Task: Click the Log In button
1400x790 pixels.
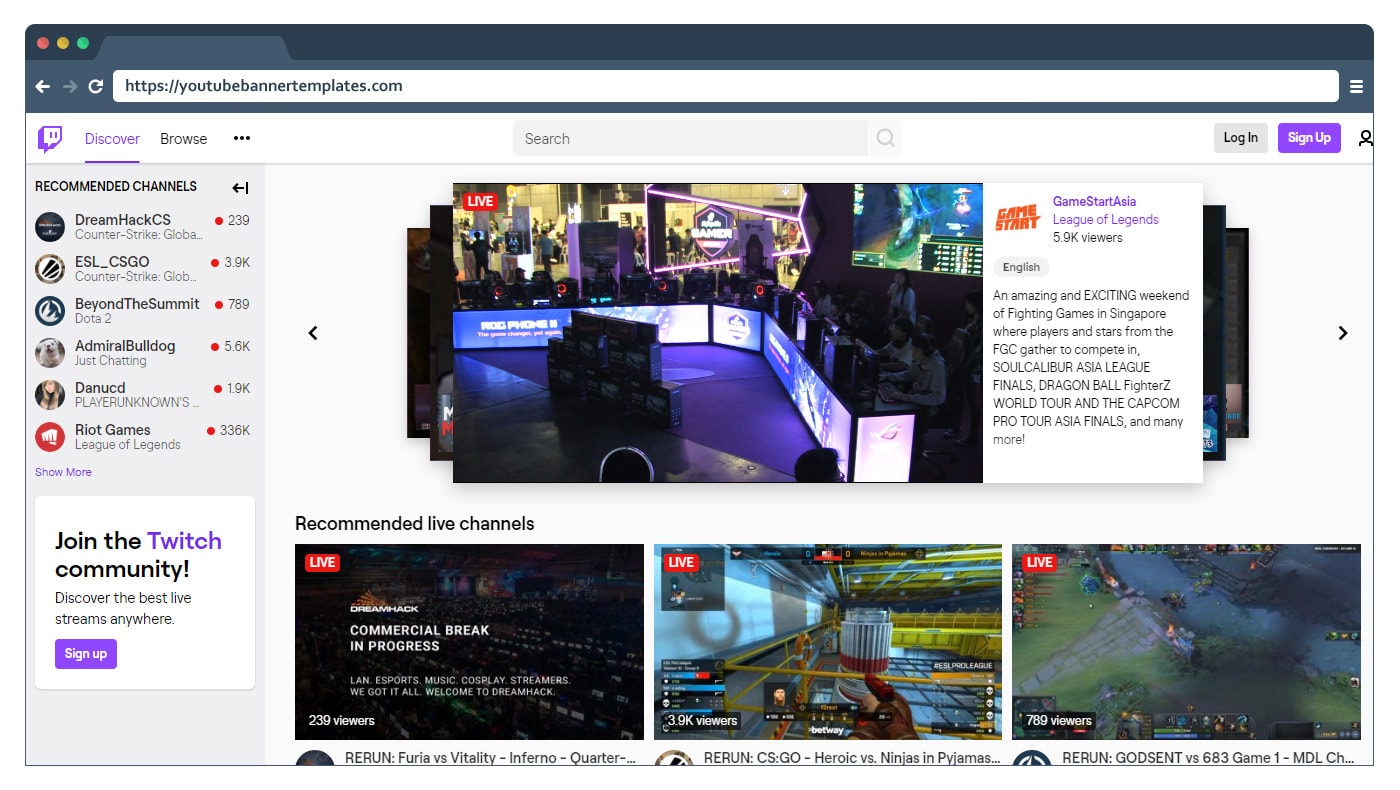Action: [x=1241, y=138]
